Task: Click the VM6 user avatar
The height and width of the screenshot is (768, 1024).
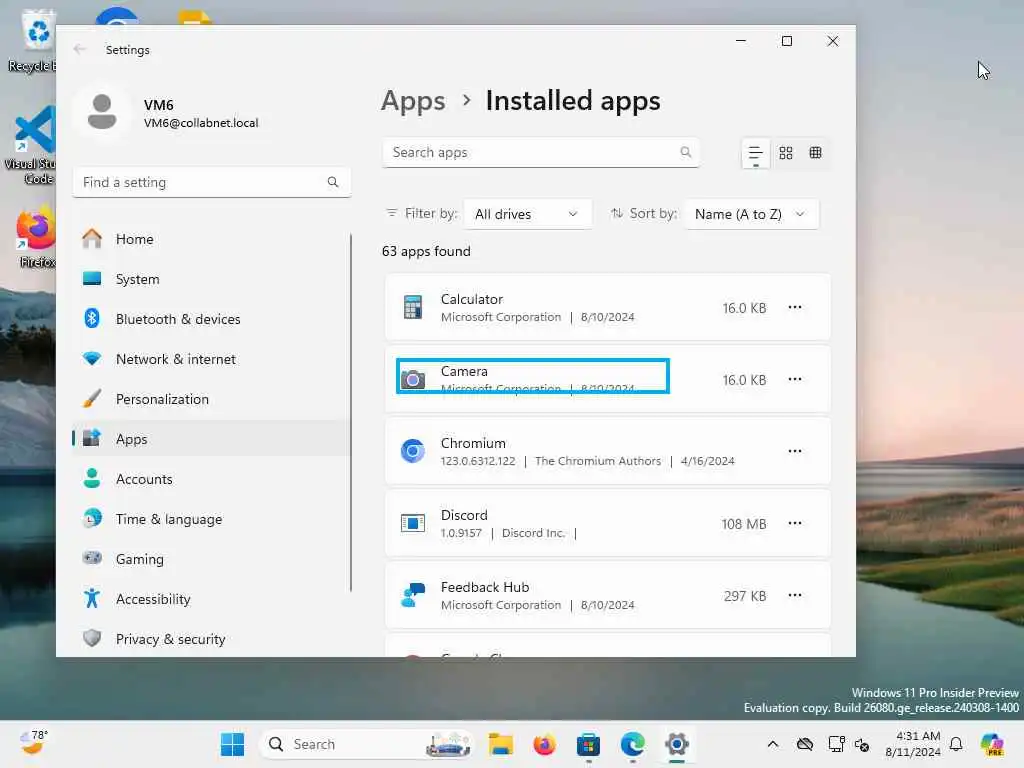Action: pos(102,112)
